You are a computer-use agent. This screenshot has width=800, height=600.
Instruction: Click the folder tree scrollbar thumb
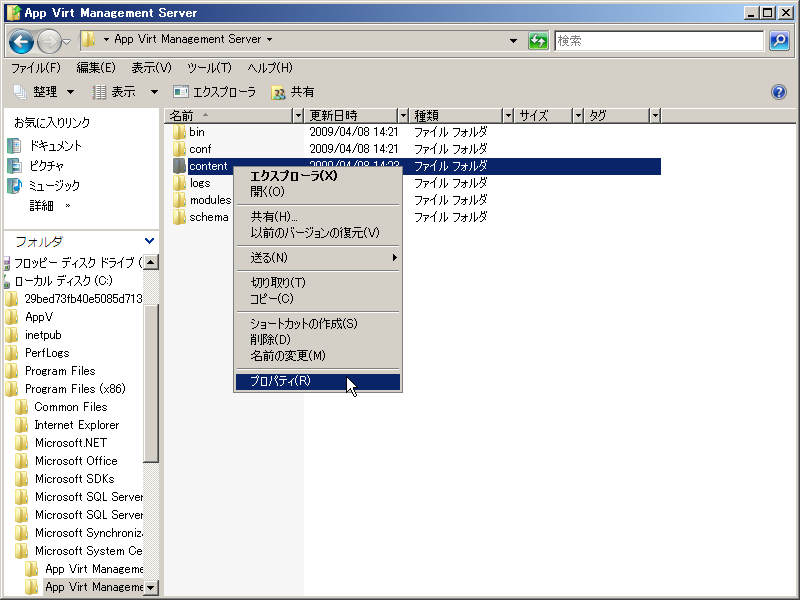click(x=151, y=383)
